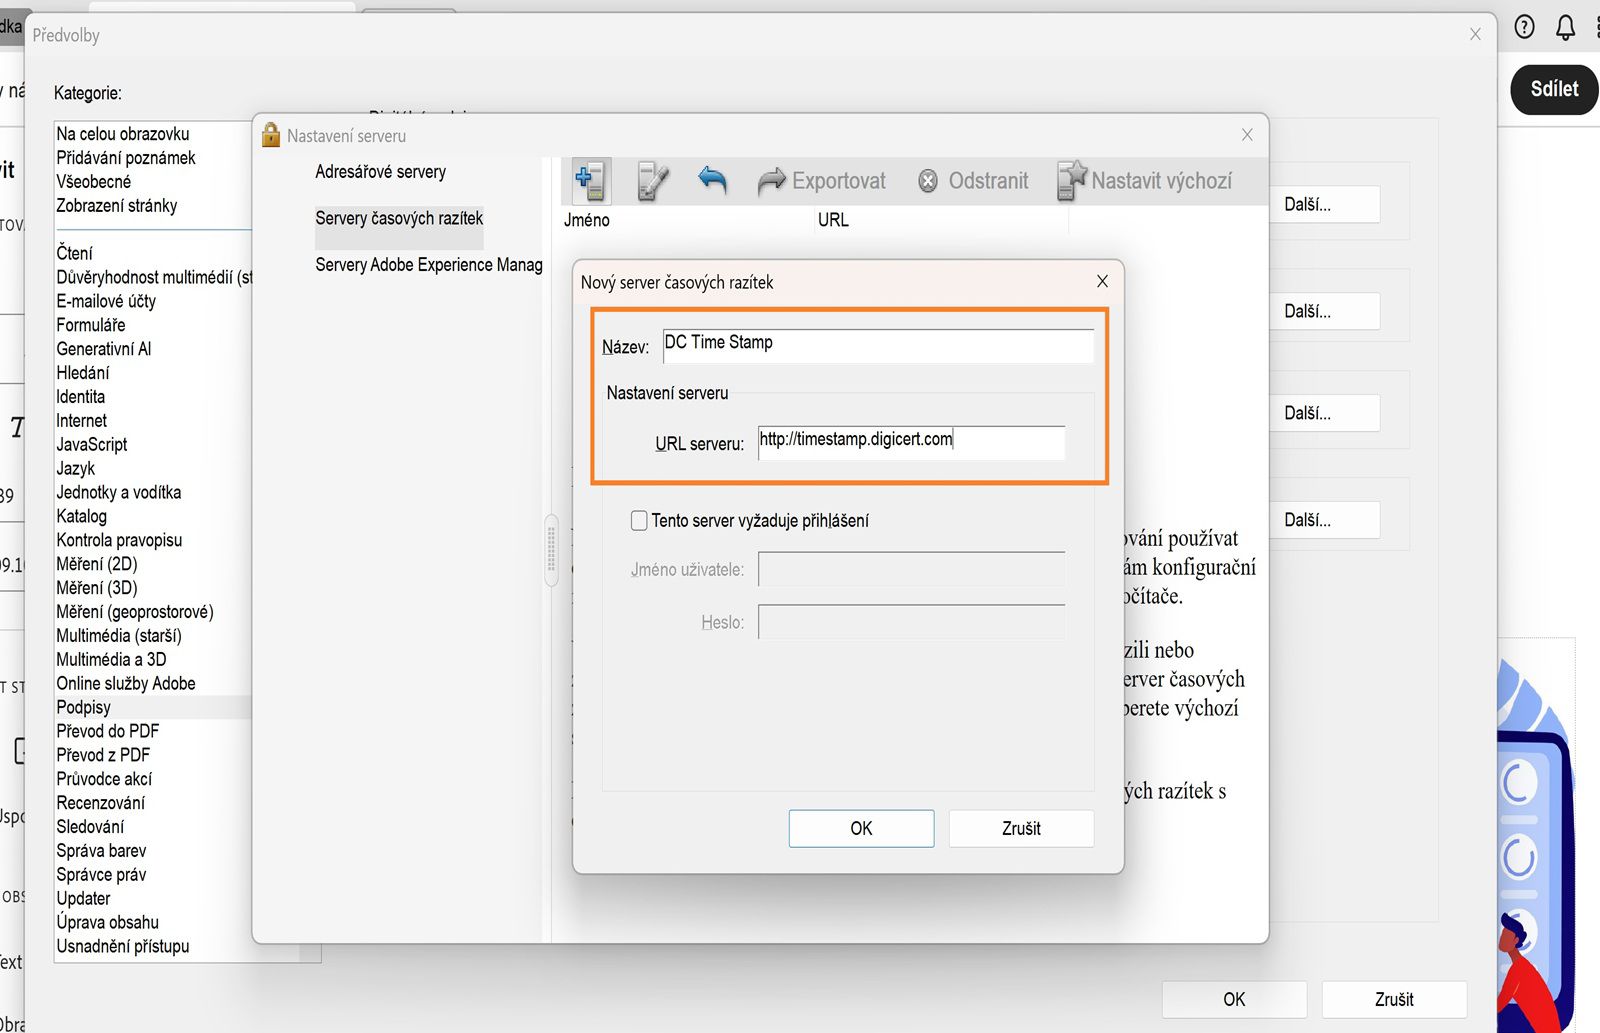
Task: Click the fourth Další… button
Action: (1322, 520)
